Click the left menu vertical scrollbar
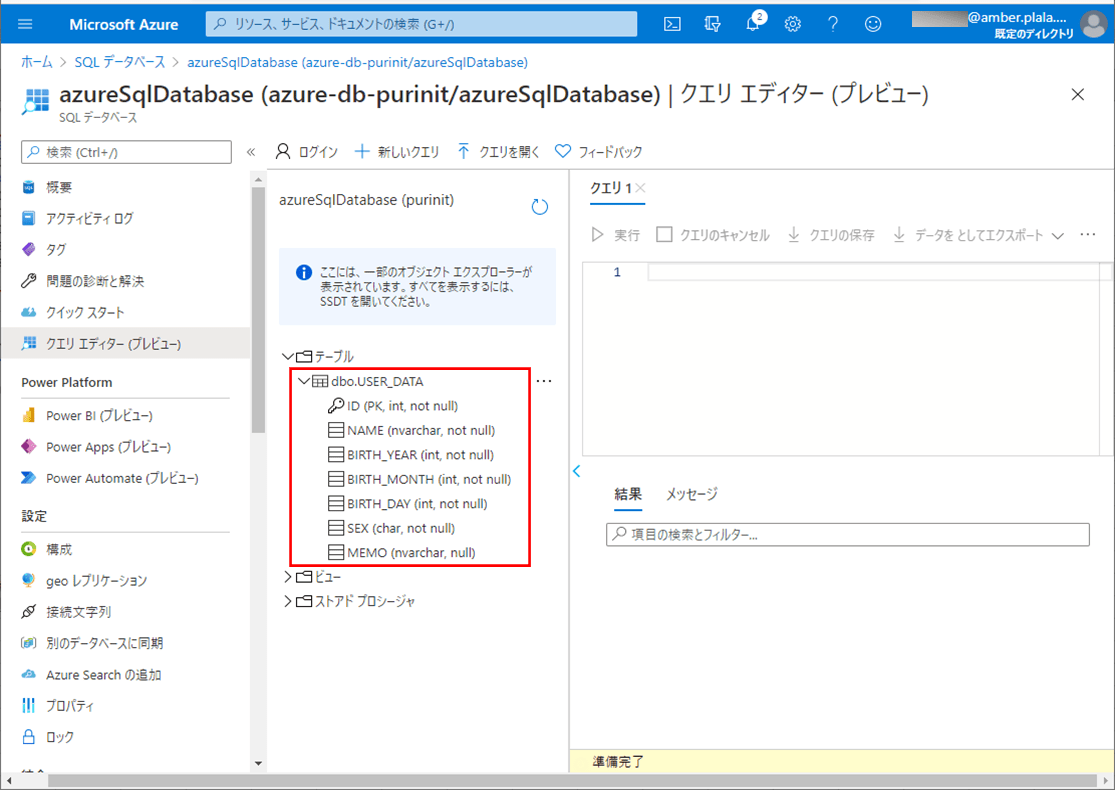The width and height of the screenshot is (1115, 790). (x=258, y=309)
